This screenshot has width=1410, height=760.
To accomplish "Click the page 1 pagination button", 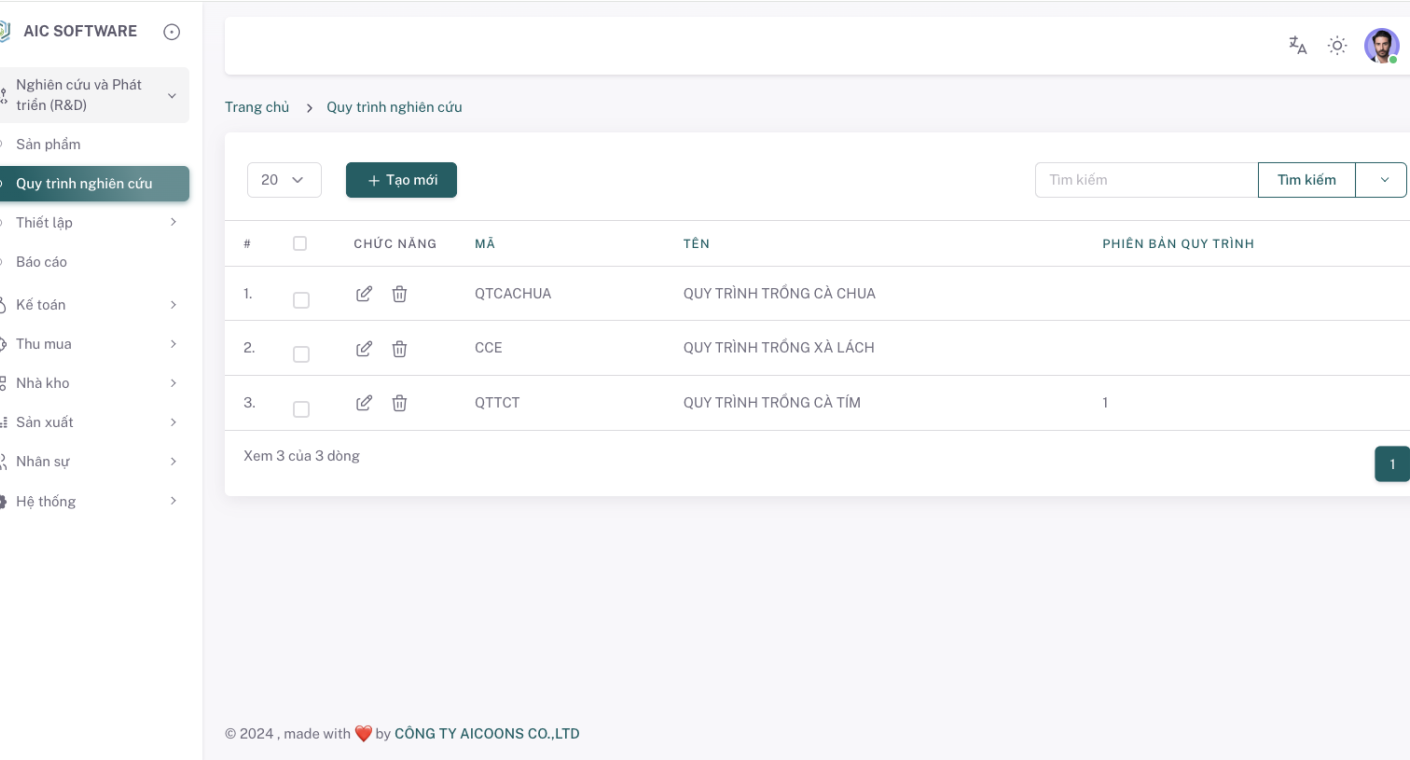I will pyautogui.click(x=1392, y=464).
